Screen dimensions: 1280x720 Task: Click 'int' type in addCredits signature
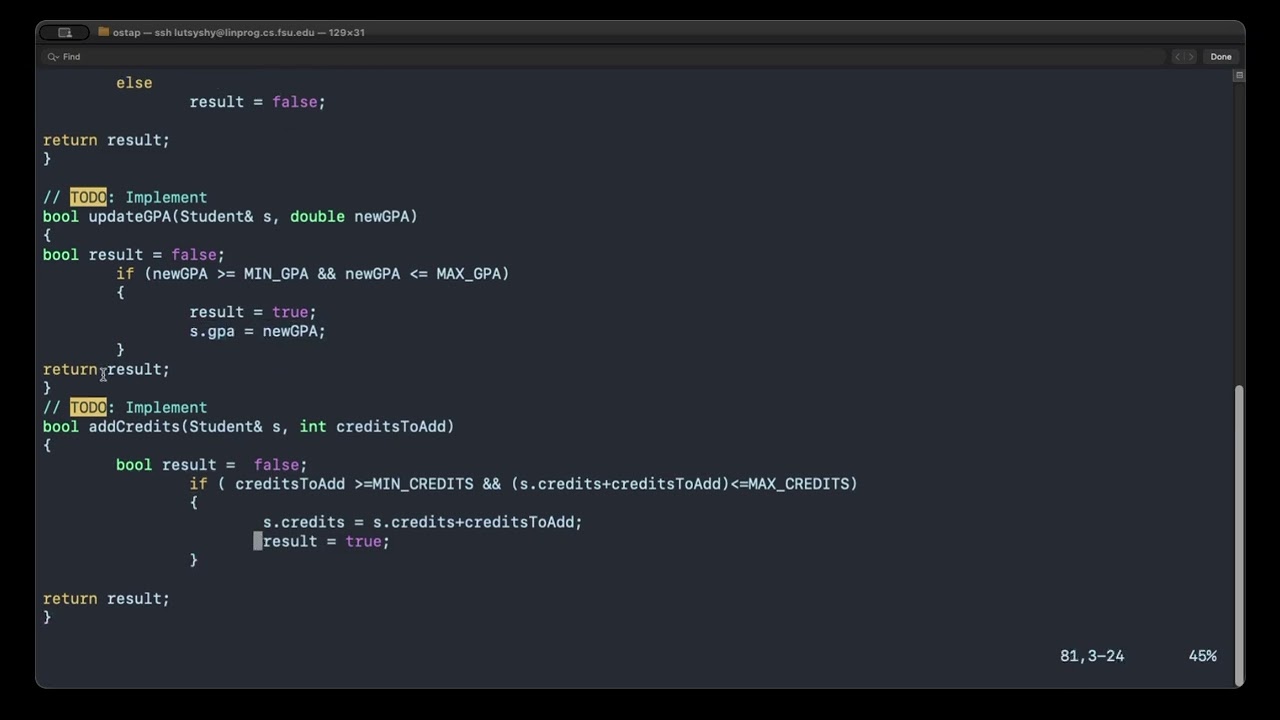313,426
